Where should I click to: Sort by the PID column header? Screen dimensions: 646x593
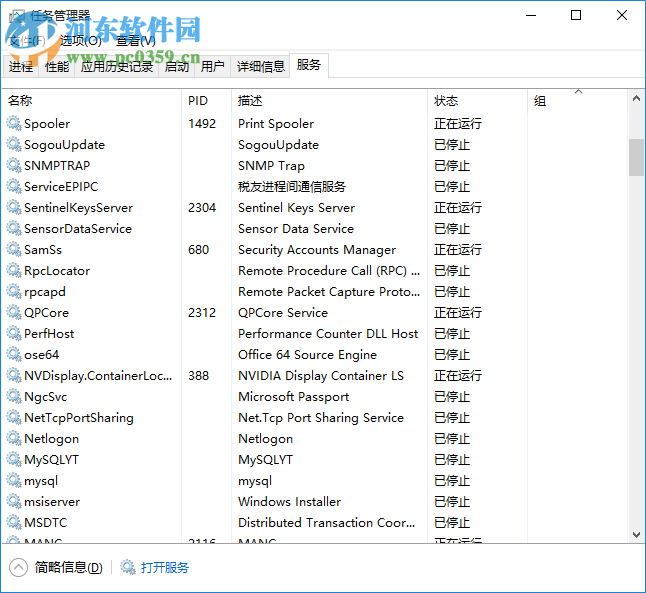click(206, 101)
